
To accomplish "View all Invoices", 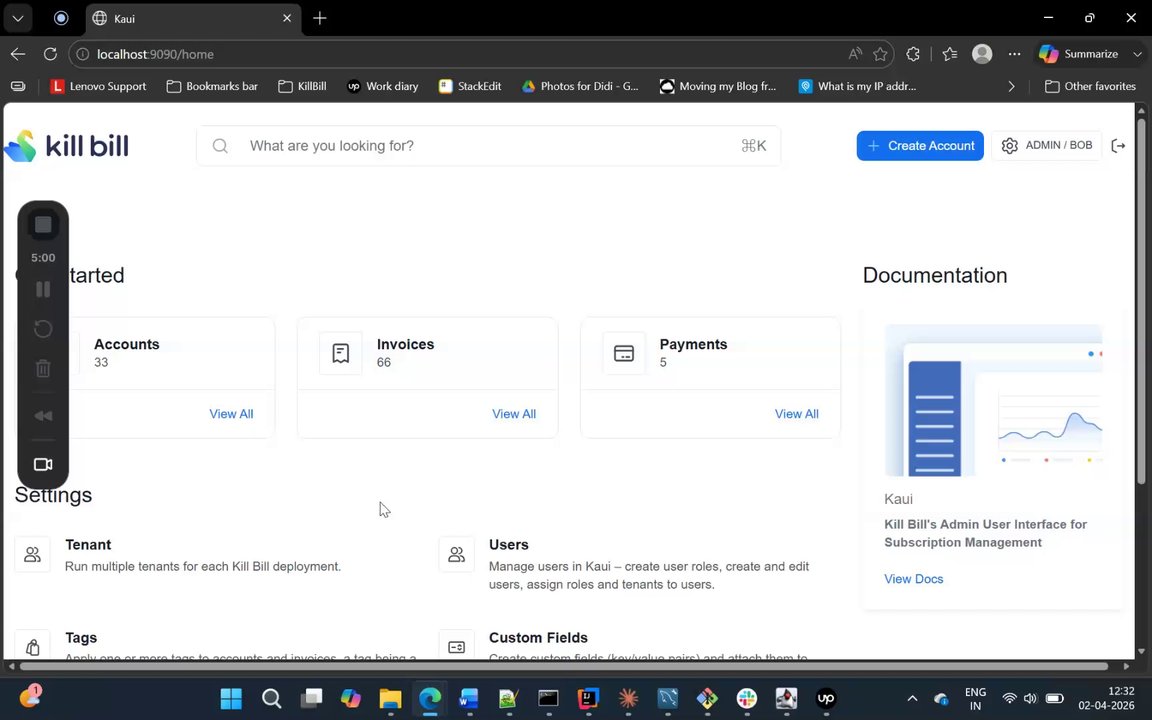I will (514, 414).
